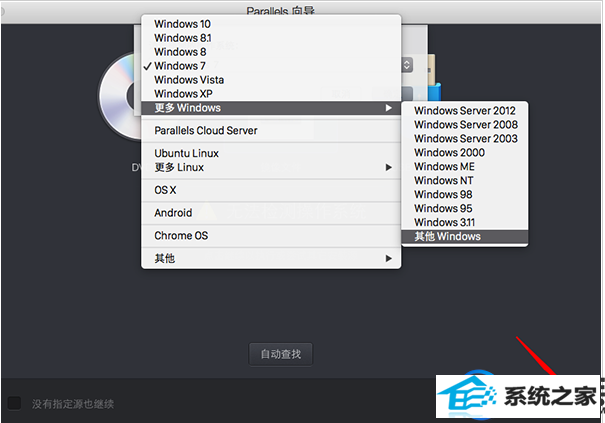Select the highlighted 其他 Windows item
The width and height of the screenshot is (605, 423).
point(465,236)
